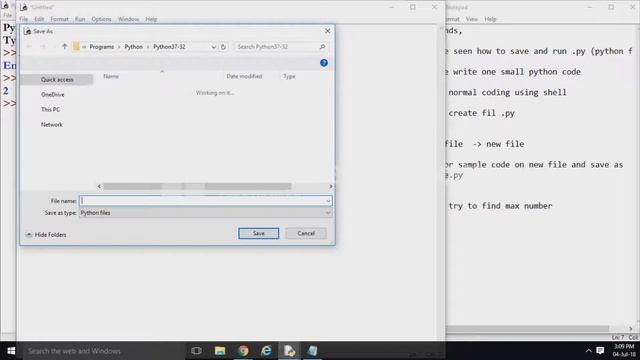Viewport: 640px width, 360px height.
Task: Click Python in the breadcrumb path
Action: pyautogui.click(x=133, y=47)
